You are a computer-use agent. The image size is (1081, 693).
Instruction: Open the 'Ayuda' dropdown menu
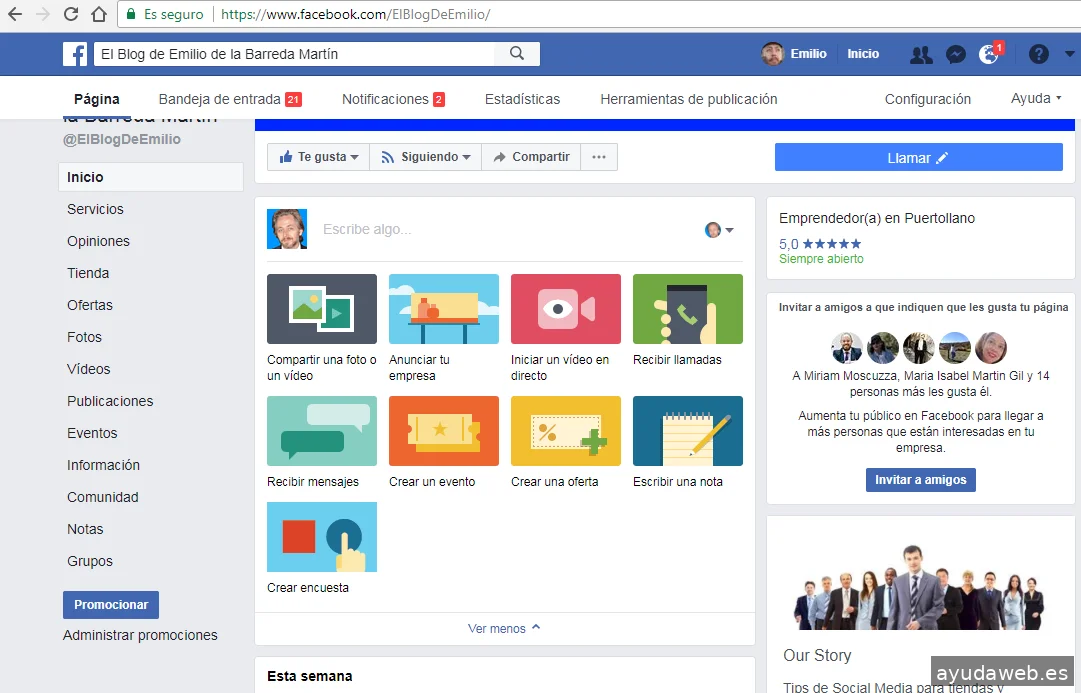[1036, 99]
